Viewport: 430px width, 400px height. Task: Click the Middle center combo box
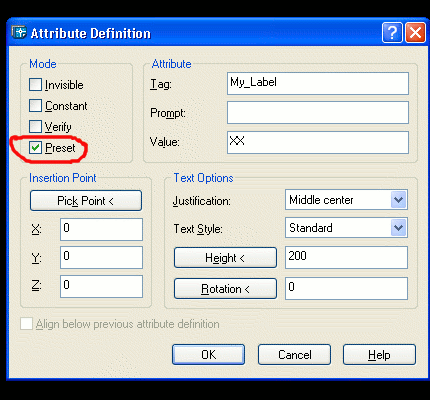click(346, 200)
